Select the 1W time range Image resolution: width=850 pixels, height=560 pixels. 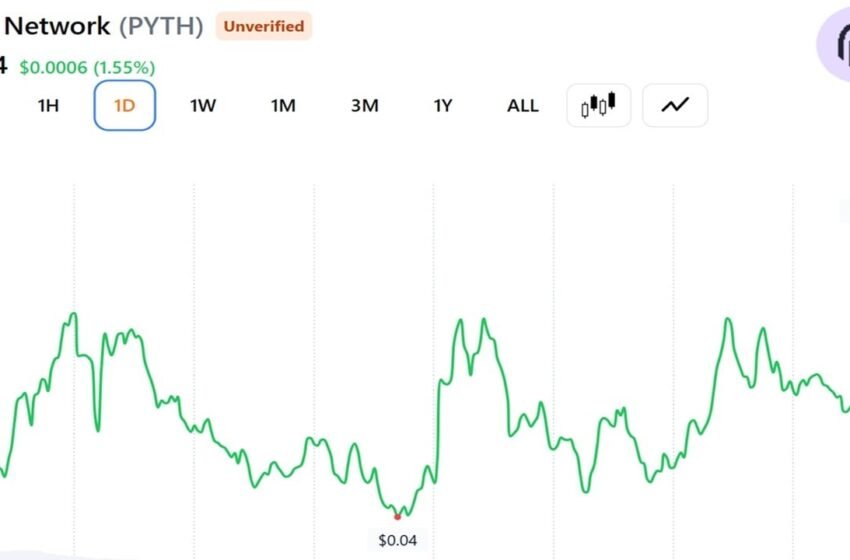(203, 105)
